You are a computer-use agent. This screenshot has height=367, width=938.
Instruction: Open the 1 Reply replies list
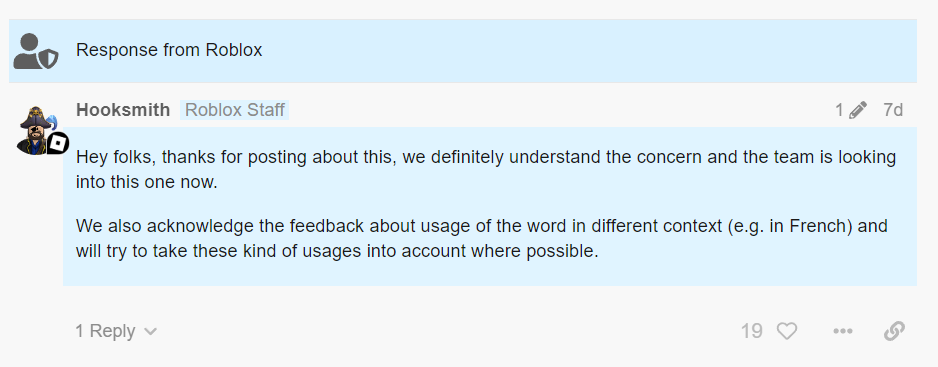[116, 331]
